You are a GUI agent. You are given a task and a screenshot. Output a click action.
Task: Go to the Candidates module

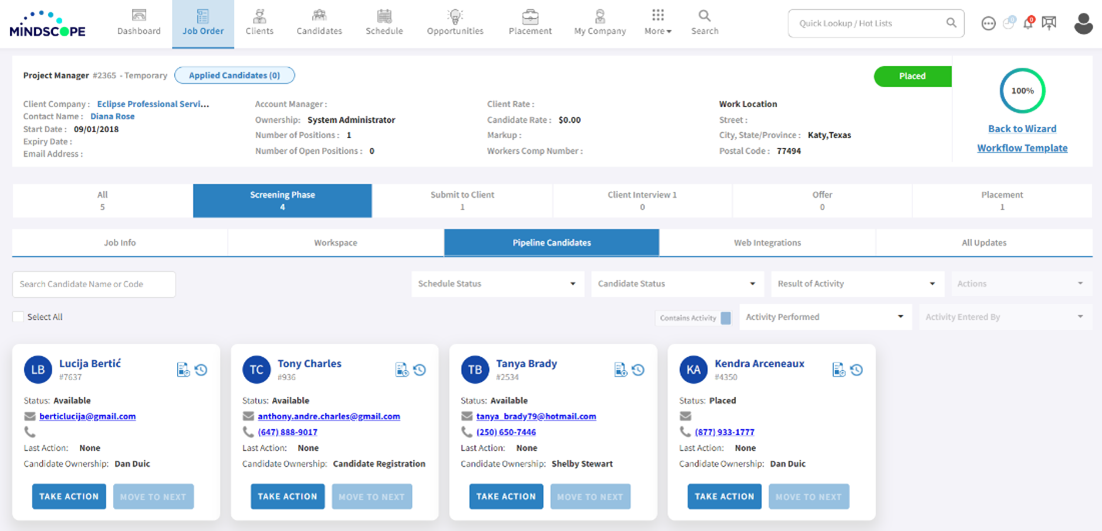[318, 23]
